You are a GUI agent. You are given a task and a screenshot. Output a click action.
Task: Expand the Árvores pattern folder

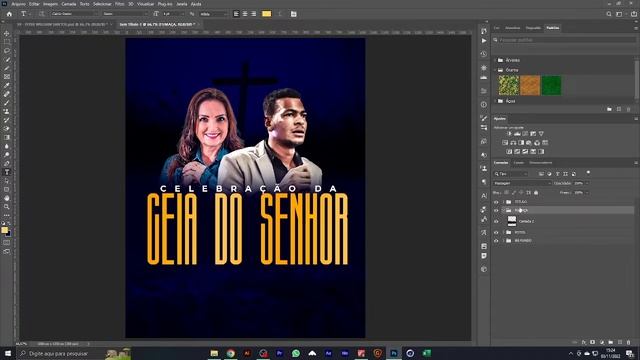[x=496, y=60]
